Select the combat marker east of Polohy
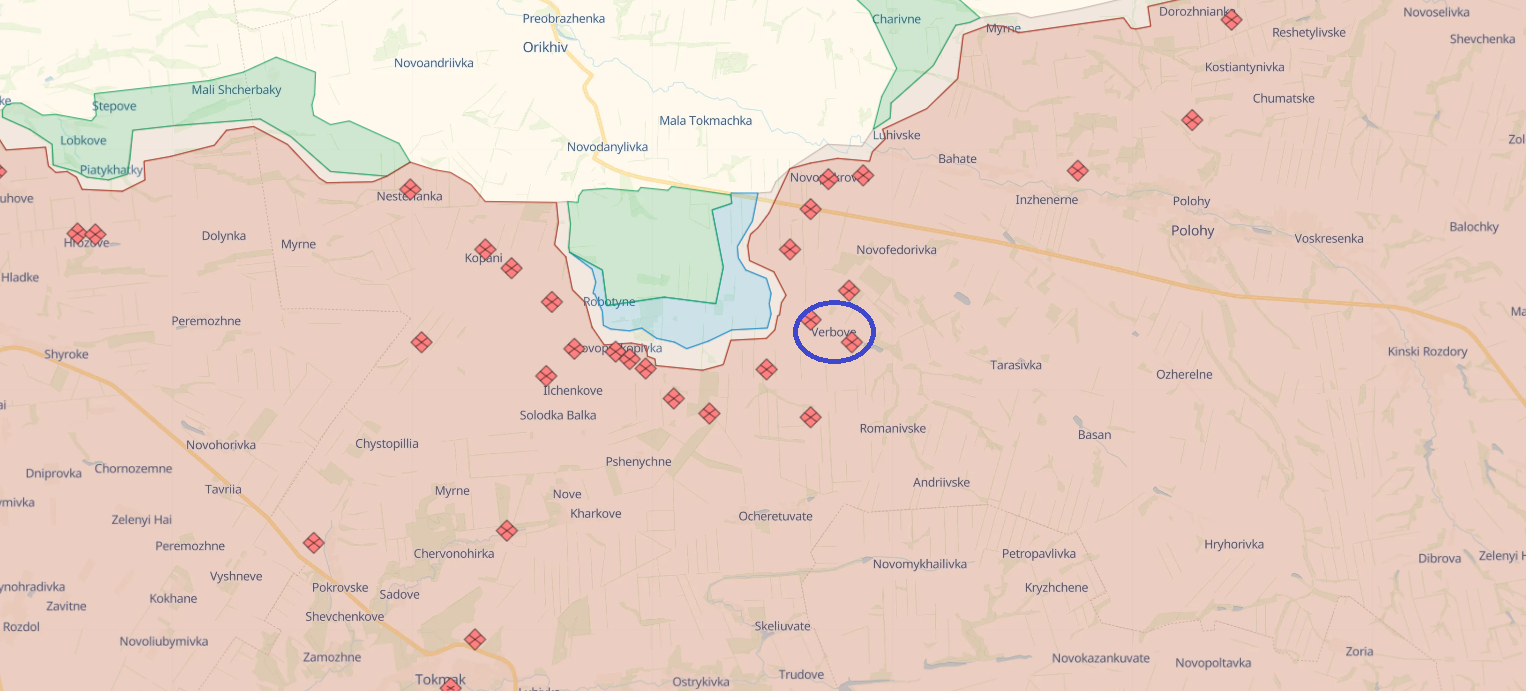The width and height of the screenshot is (1526, 691). point(1191,120)
